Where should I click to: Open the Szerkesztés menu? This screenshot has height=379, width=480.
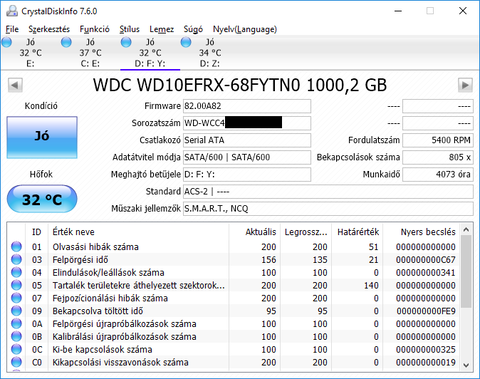[49, 29]
